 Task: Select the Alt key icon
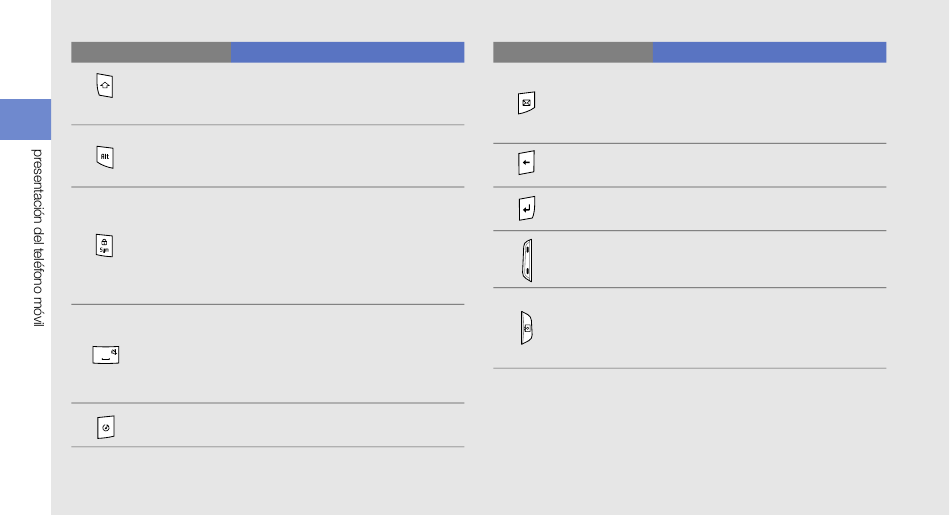[105, 157]
